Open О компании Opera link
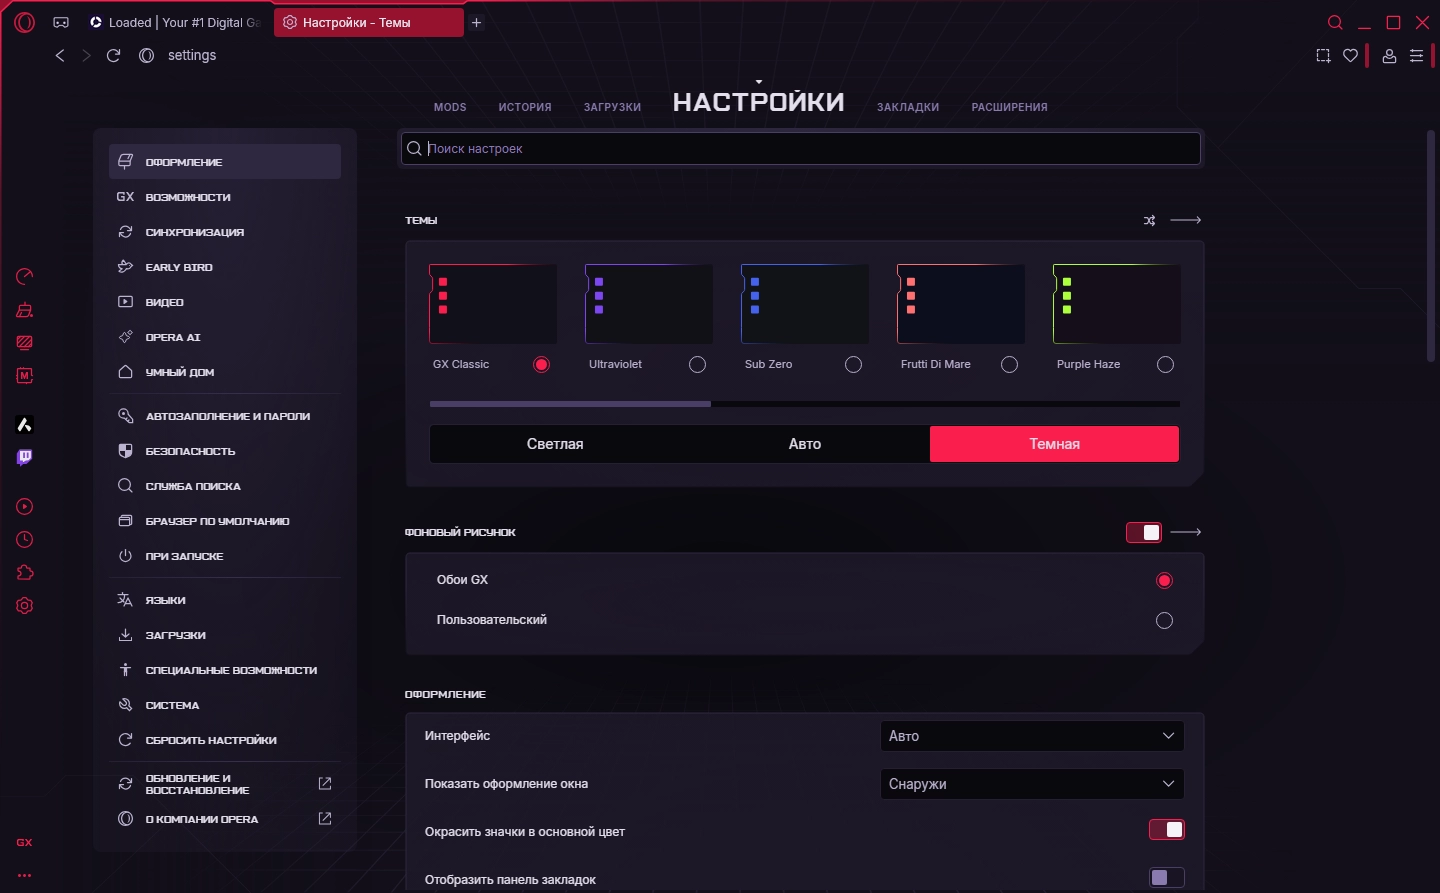 [x=225, y=819]
